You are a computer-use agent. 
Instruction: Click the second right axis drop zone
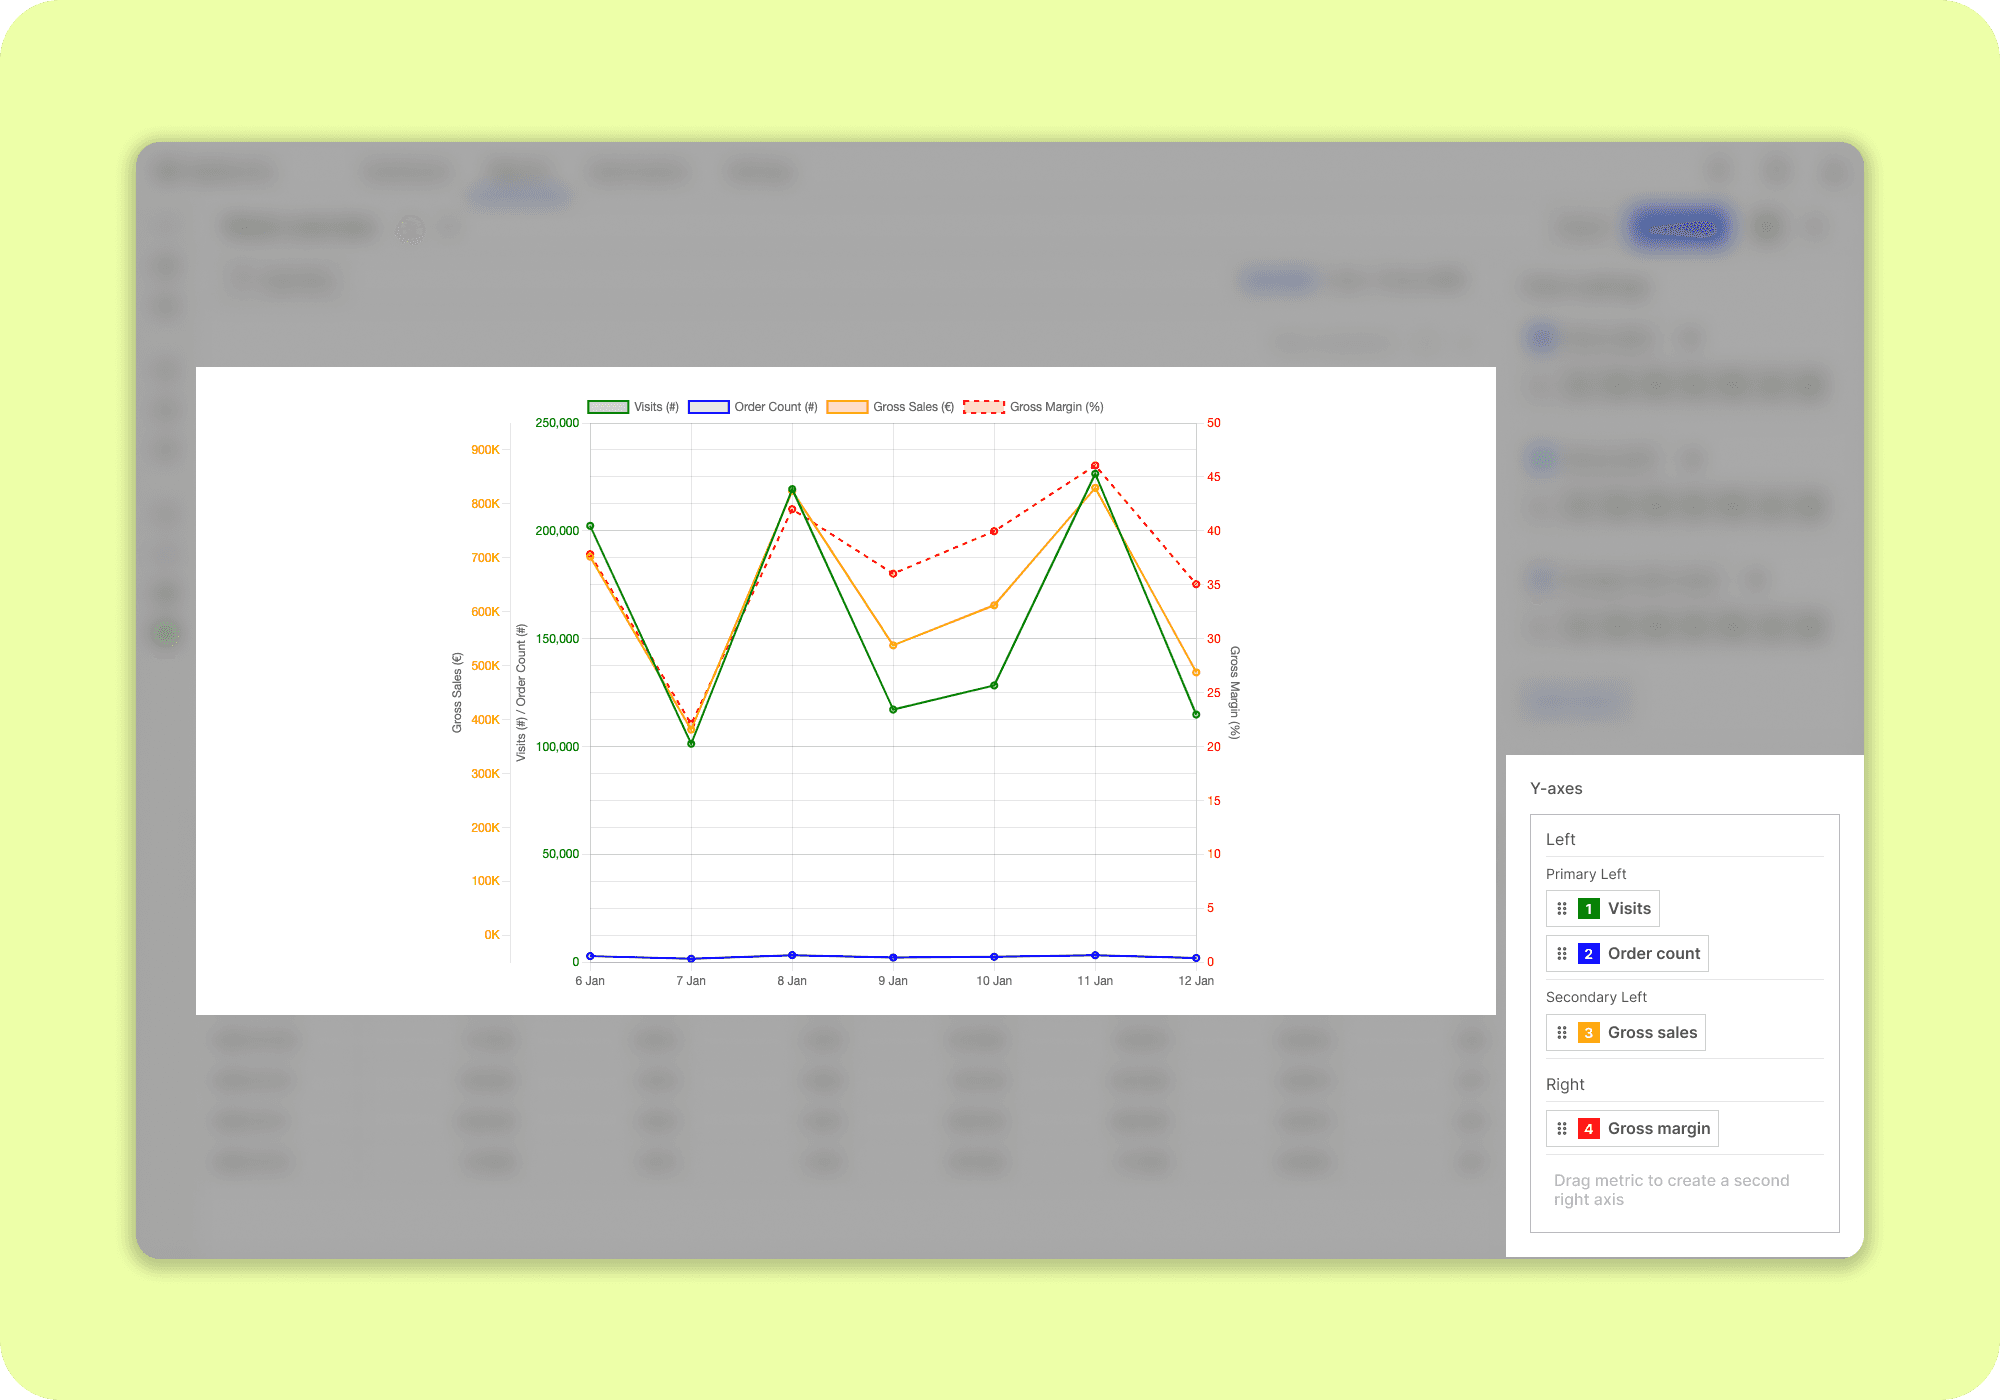click(1671, 1190)
